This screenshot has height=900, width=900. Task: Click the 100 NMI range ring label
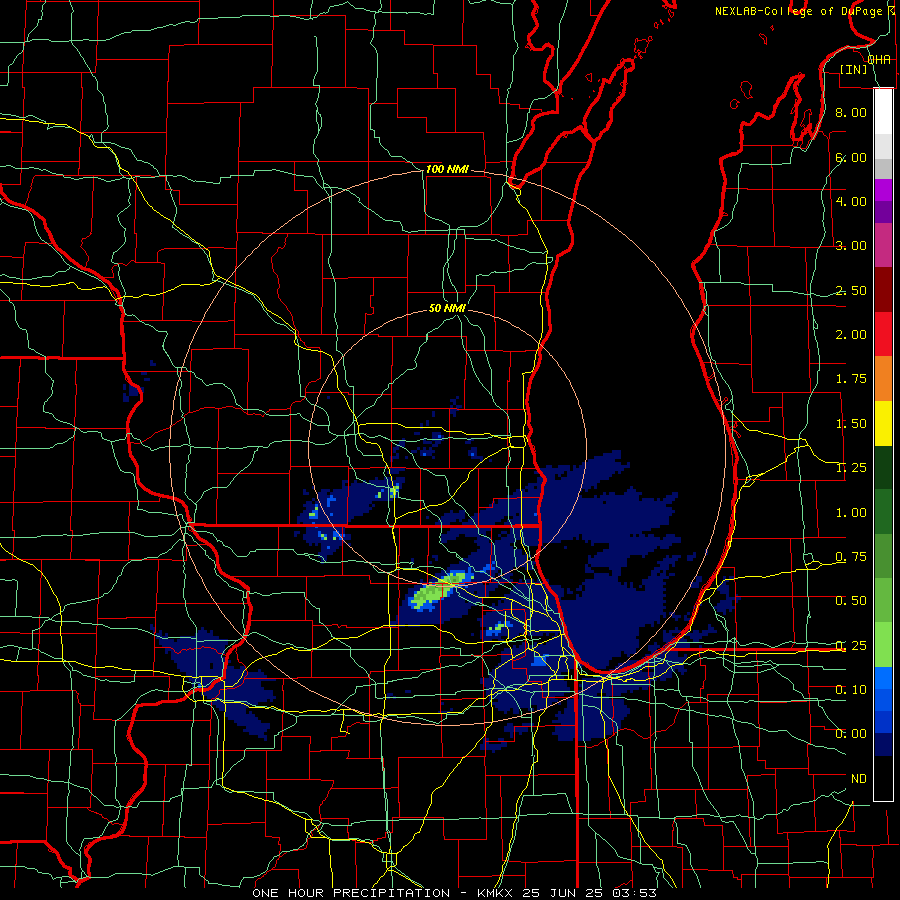point(447,169)
